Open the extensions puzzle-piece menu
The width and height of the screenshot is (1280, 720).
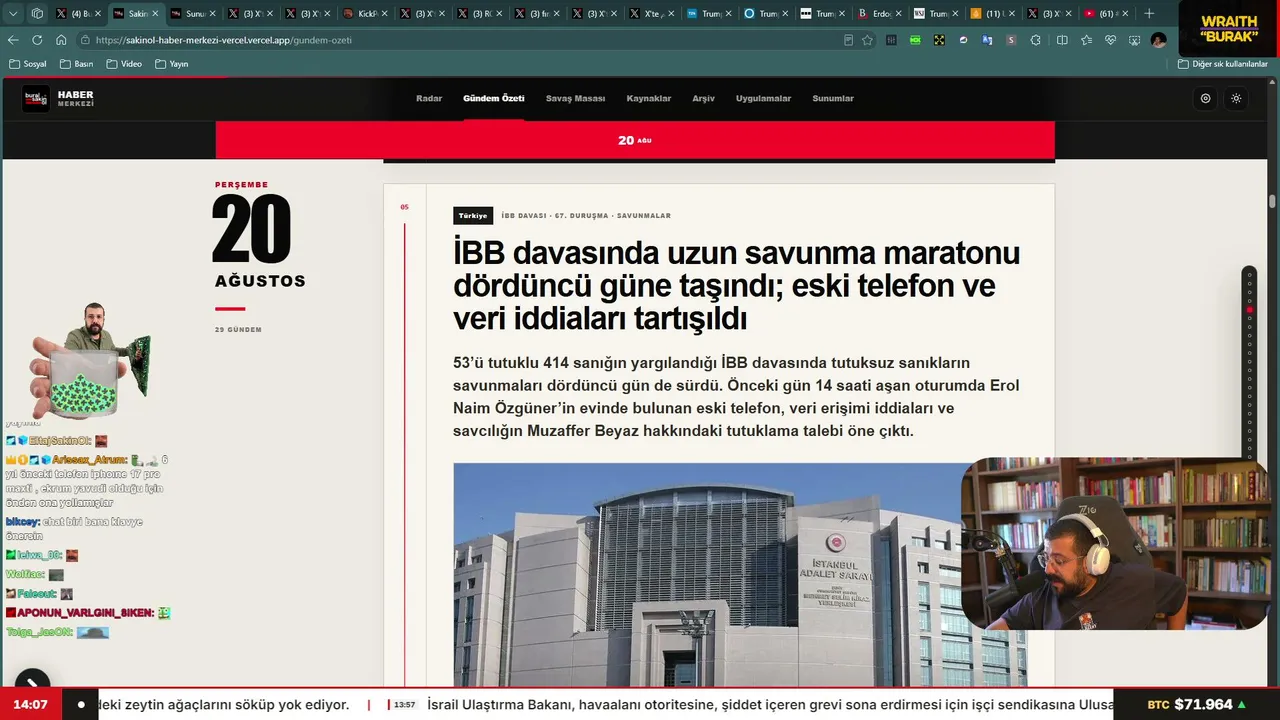coord(1036,40)
